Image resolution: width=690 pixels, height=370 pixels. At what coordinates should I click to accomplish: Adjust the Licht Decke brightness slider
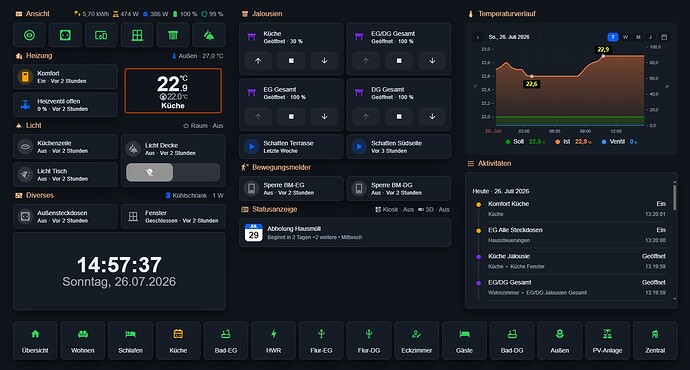(x=173, y=172)
